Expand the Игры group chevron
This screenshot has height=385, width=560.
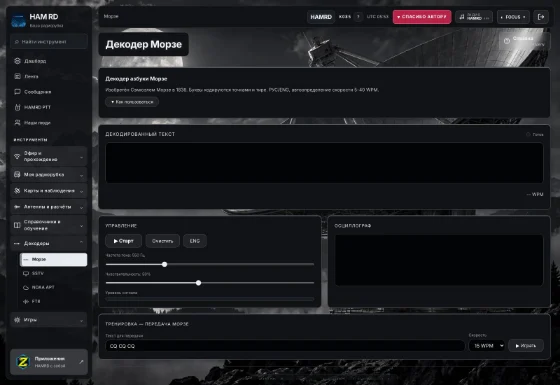[x=81, y=320]
